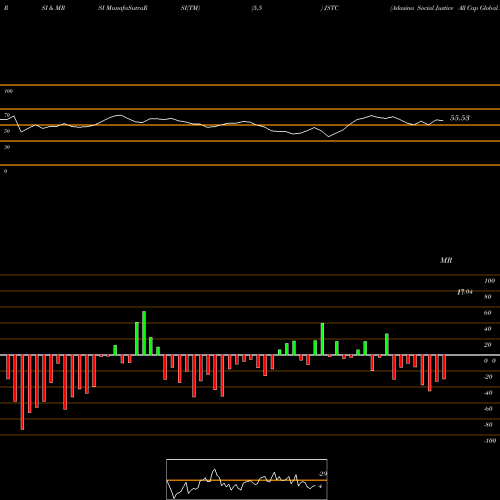Image resolution: width=500 pixels, height=500 pixels.
Task: Click the 100 label on RSI axis
Action: pos(8,91)
